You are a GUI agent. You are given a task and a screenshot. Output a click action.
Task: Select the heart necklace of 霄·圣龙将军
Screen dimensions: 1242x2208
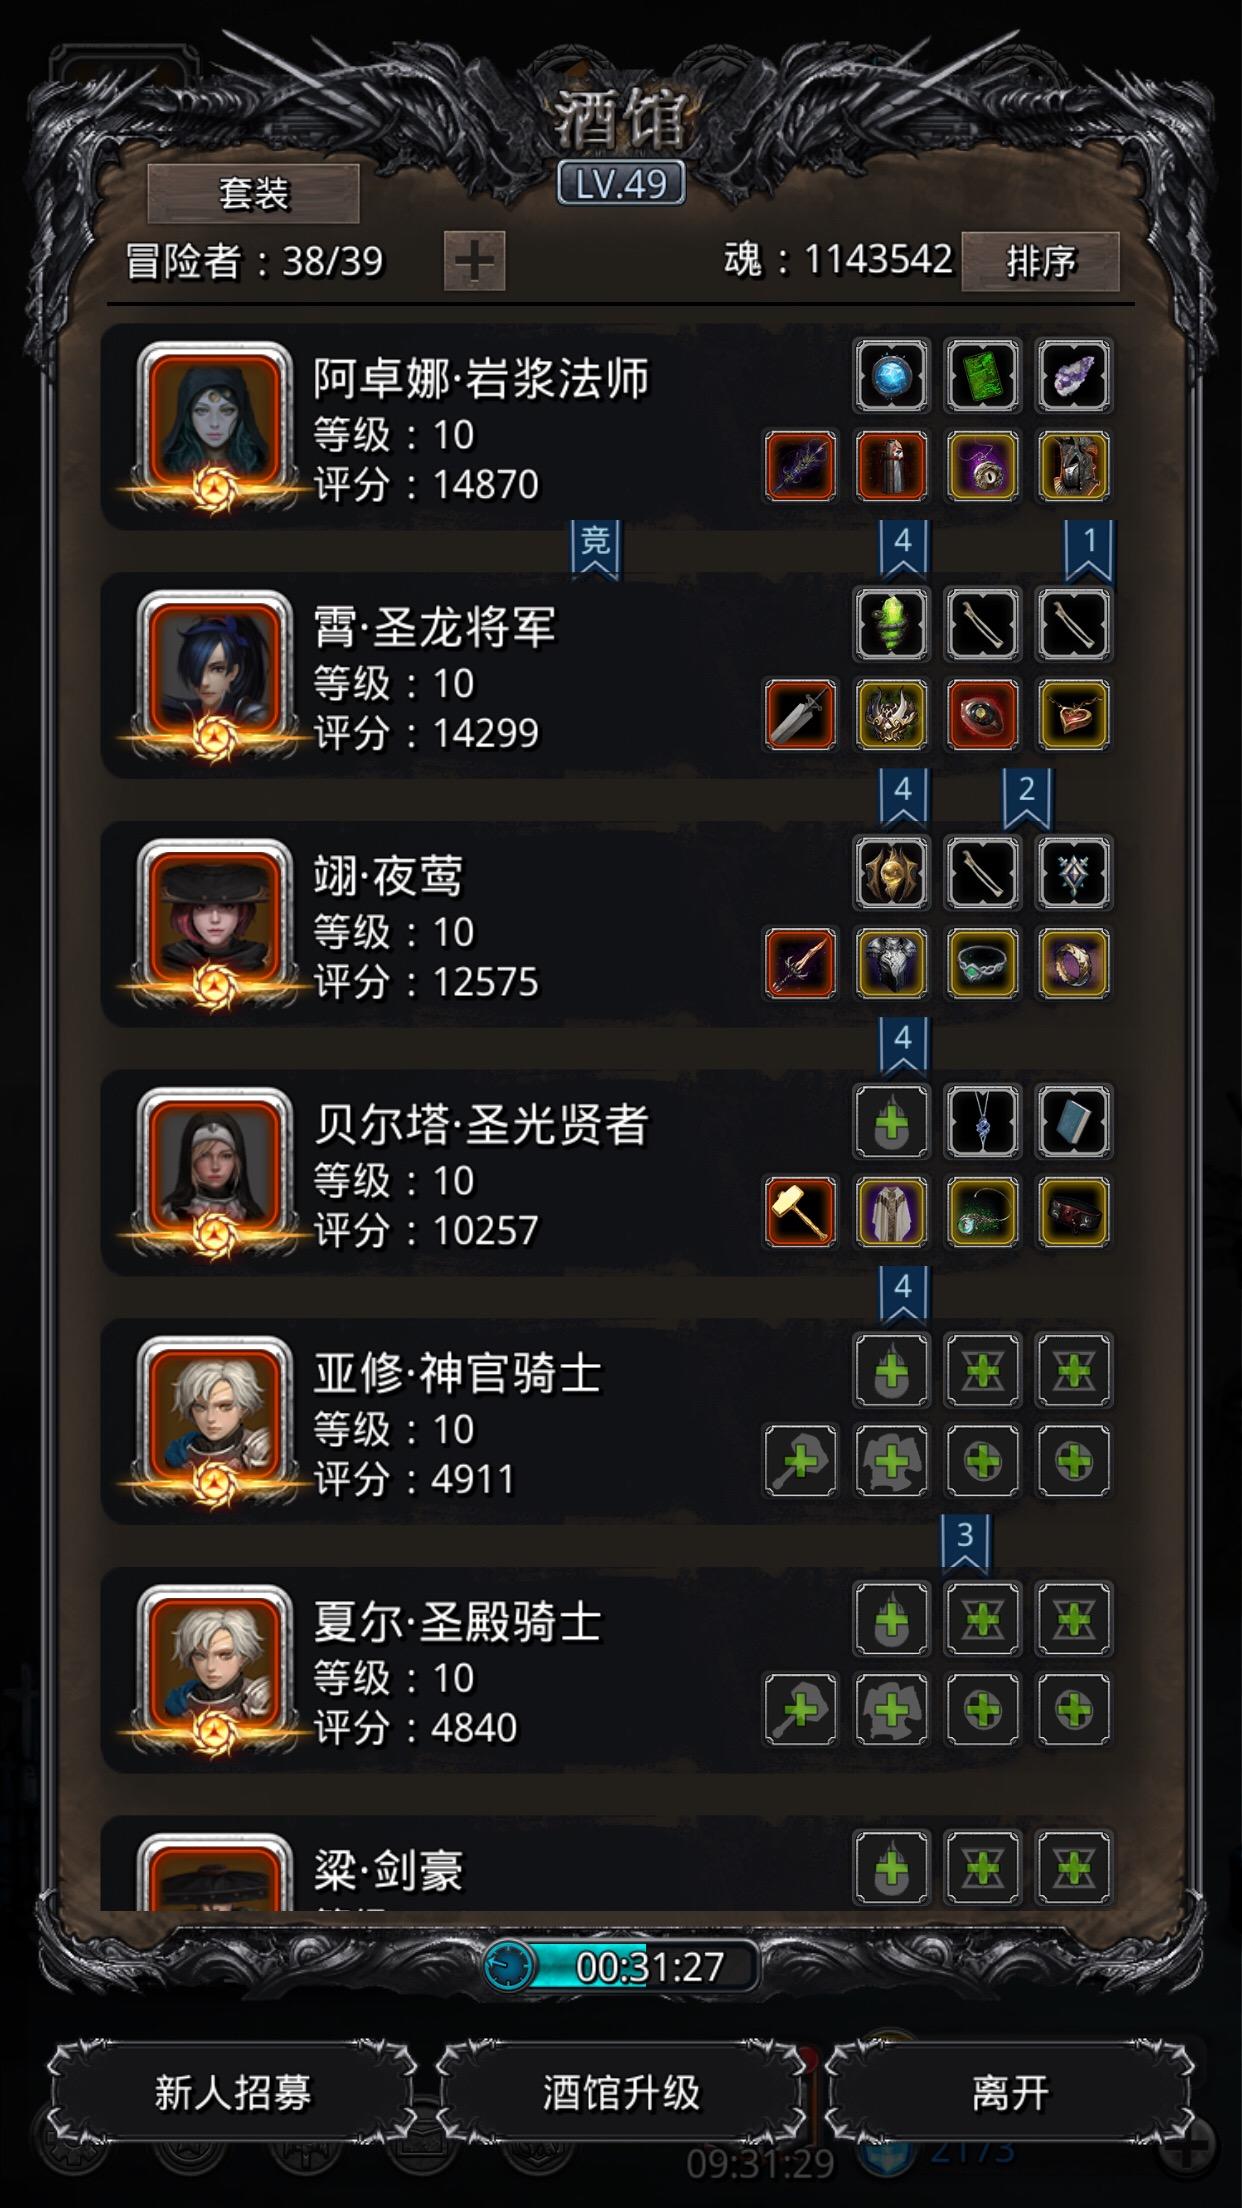(1073, 715)
